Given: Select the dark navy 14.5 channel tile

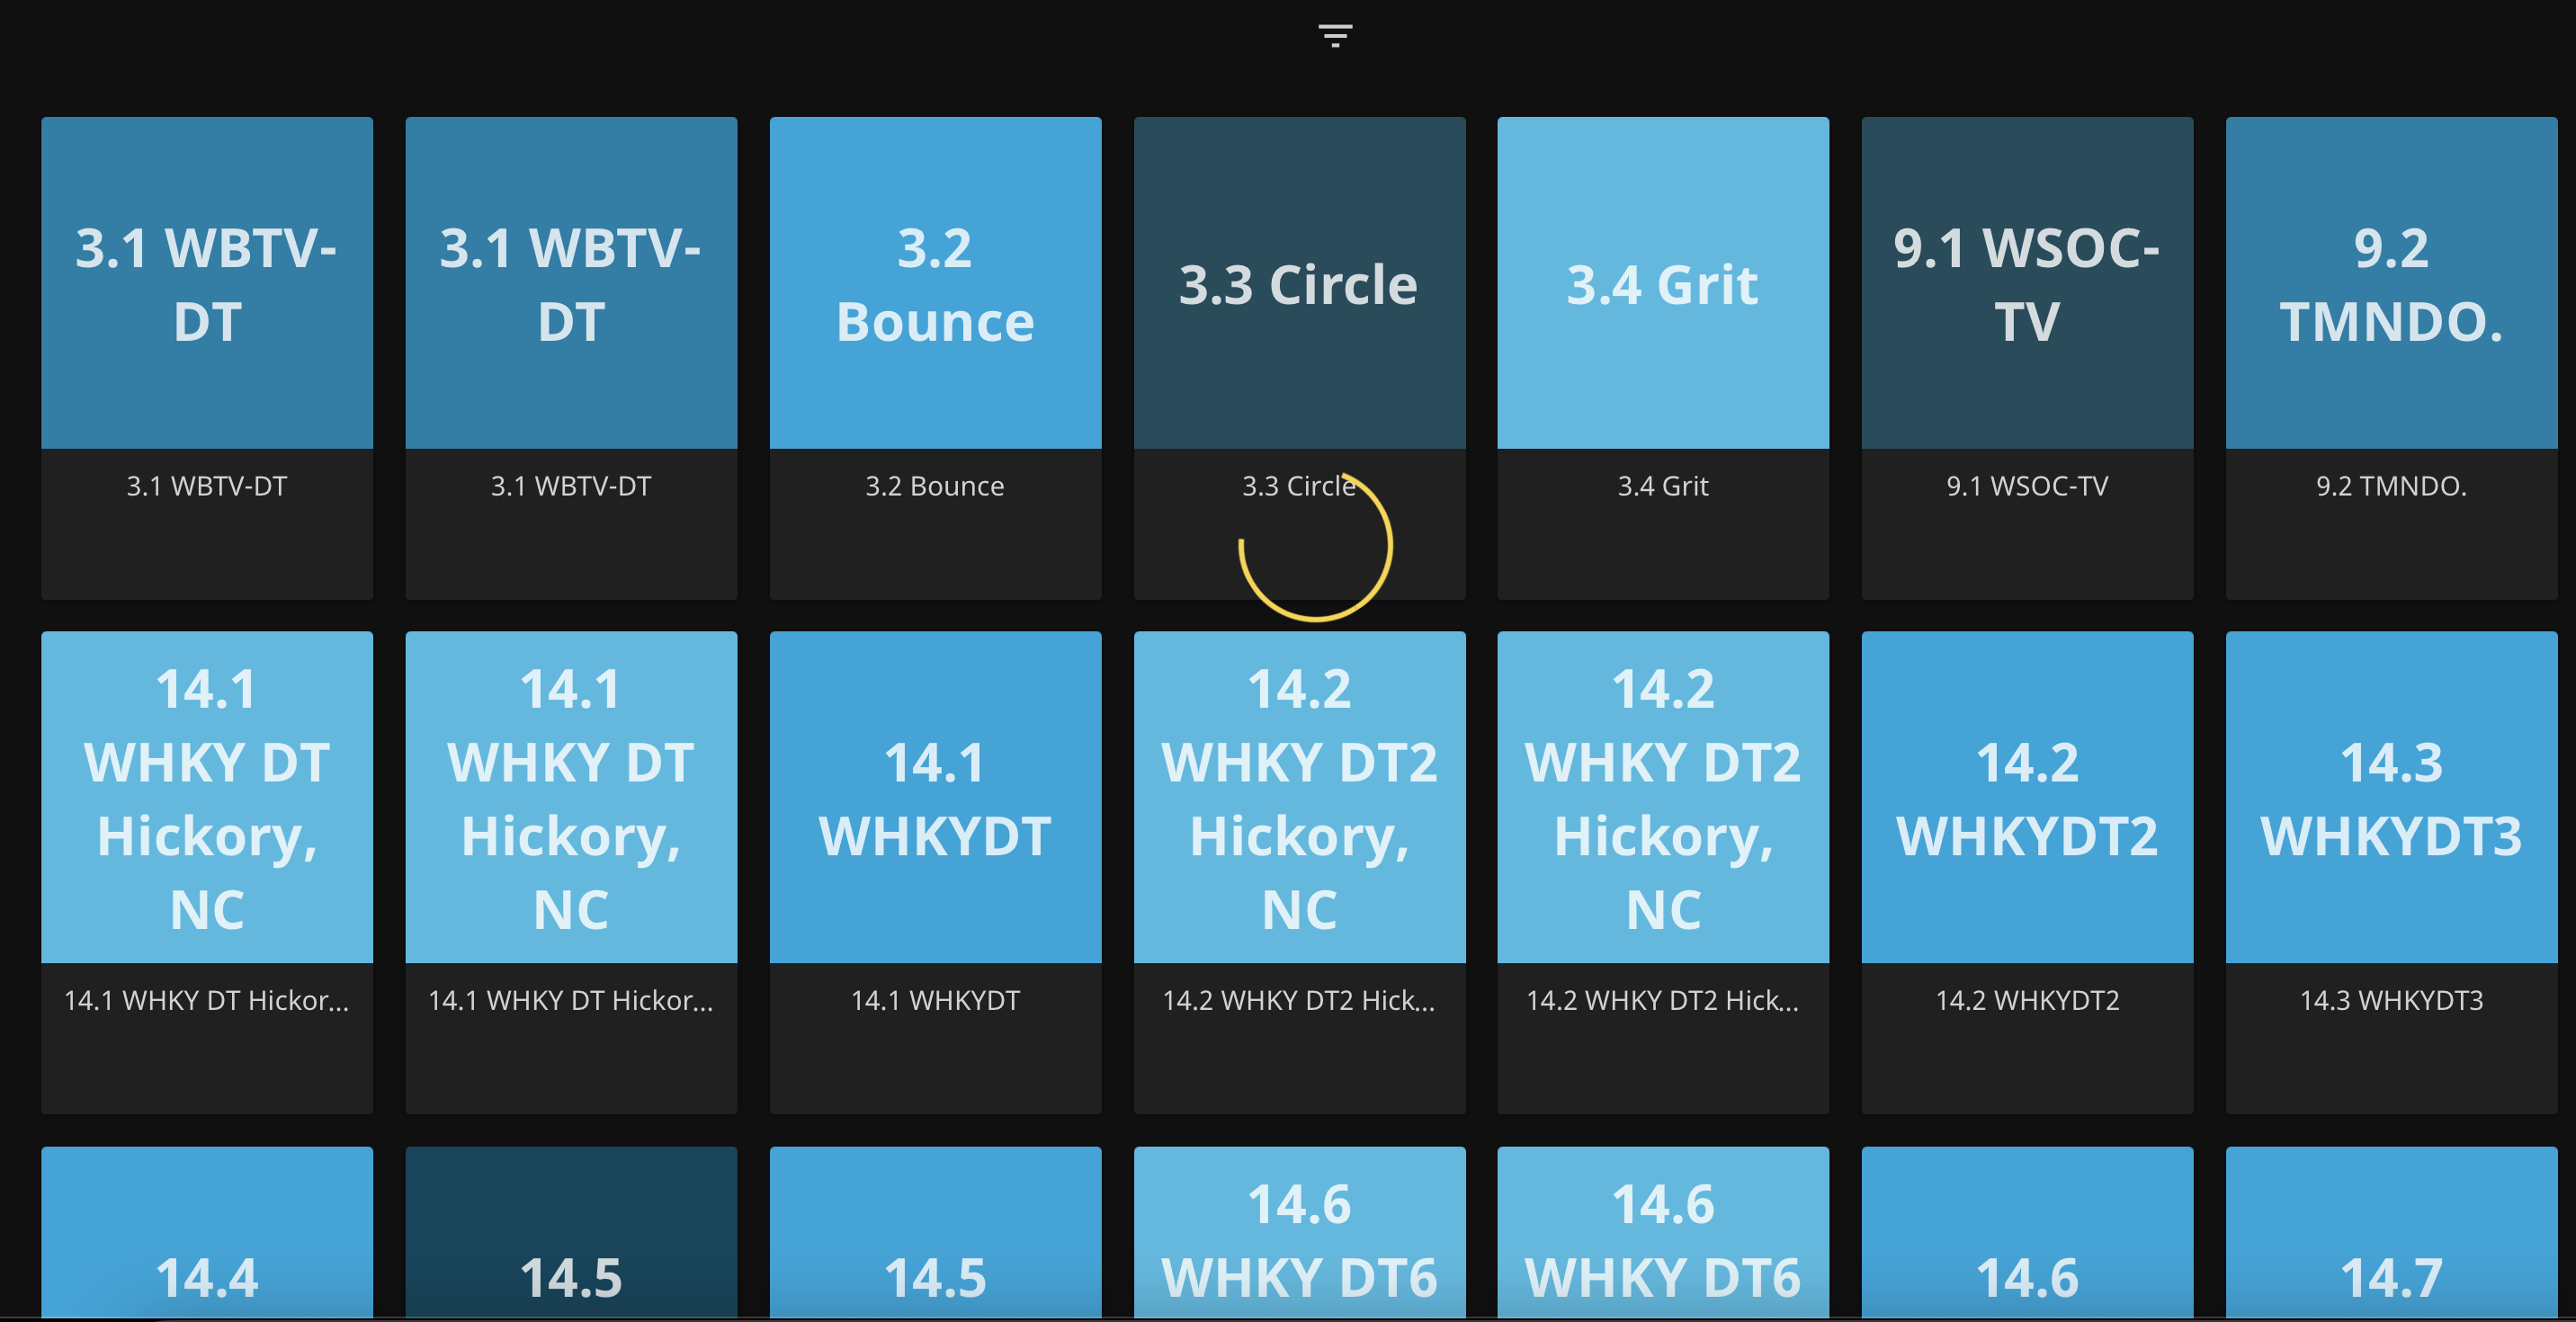Looking at the screenshot, I should click(x=571, y=1232).
